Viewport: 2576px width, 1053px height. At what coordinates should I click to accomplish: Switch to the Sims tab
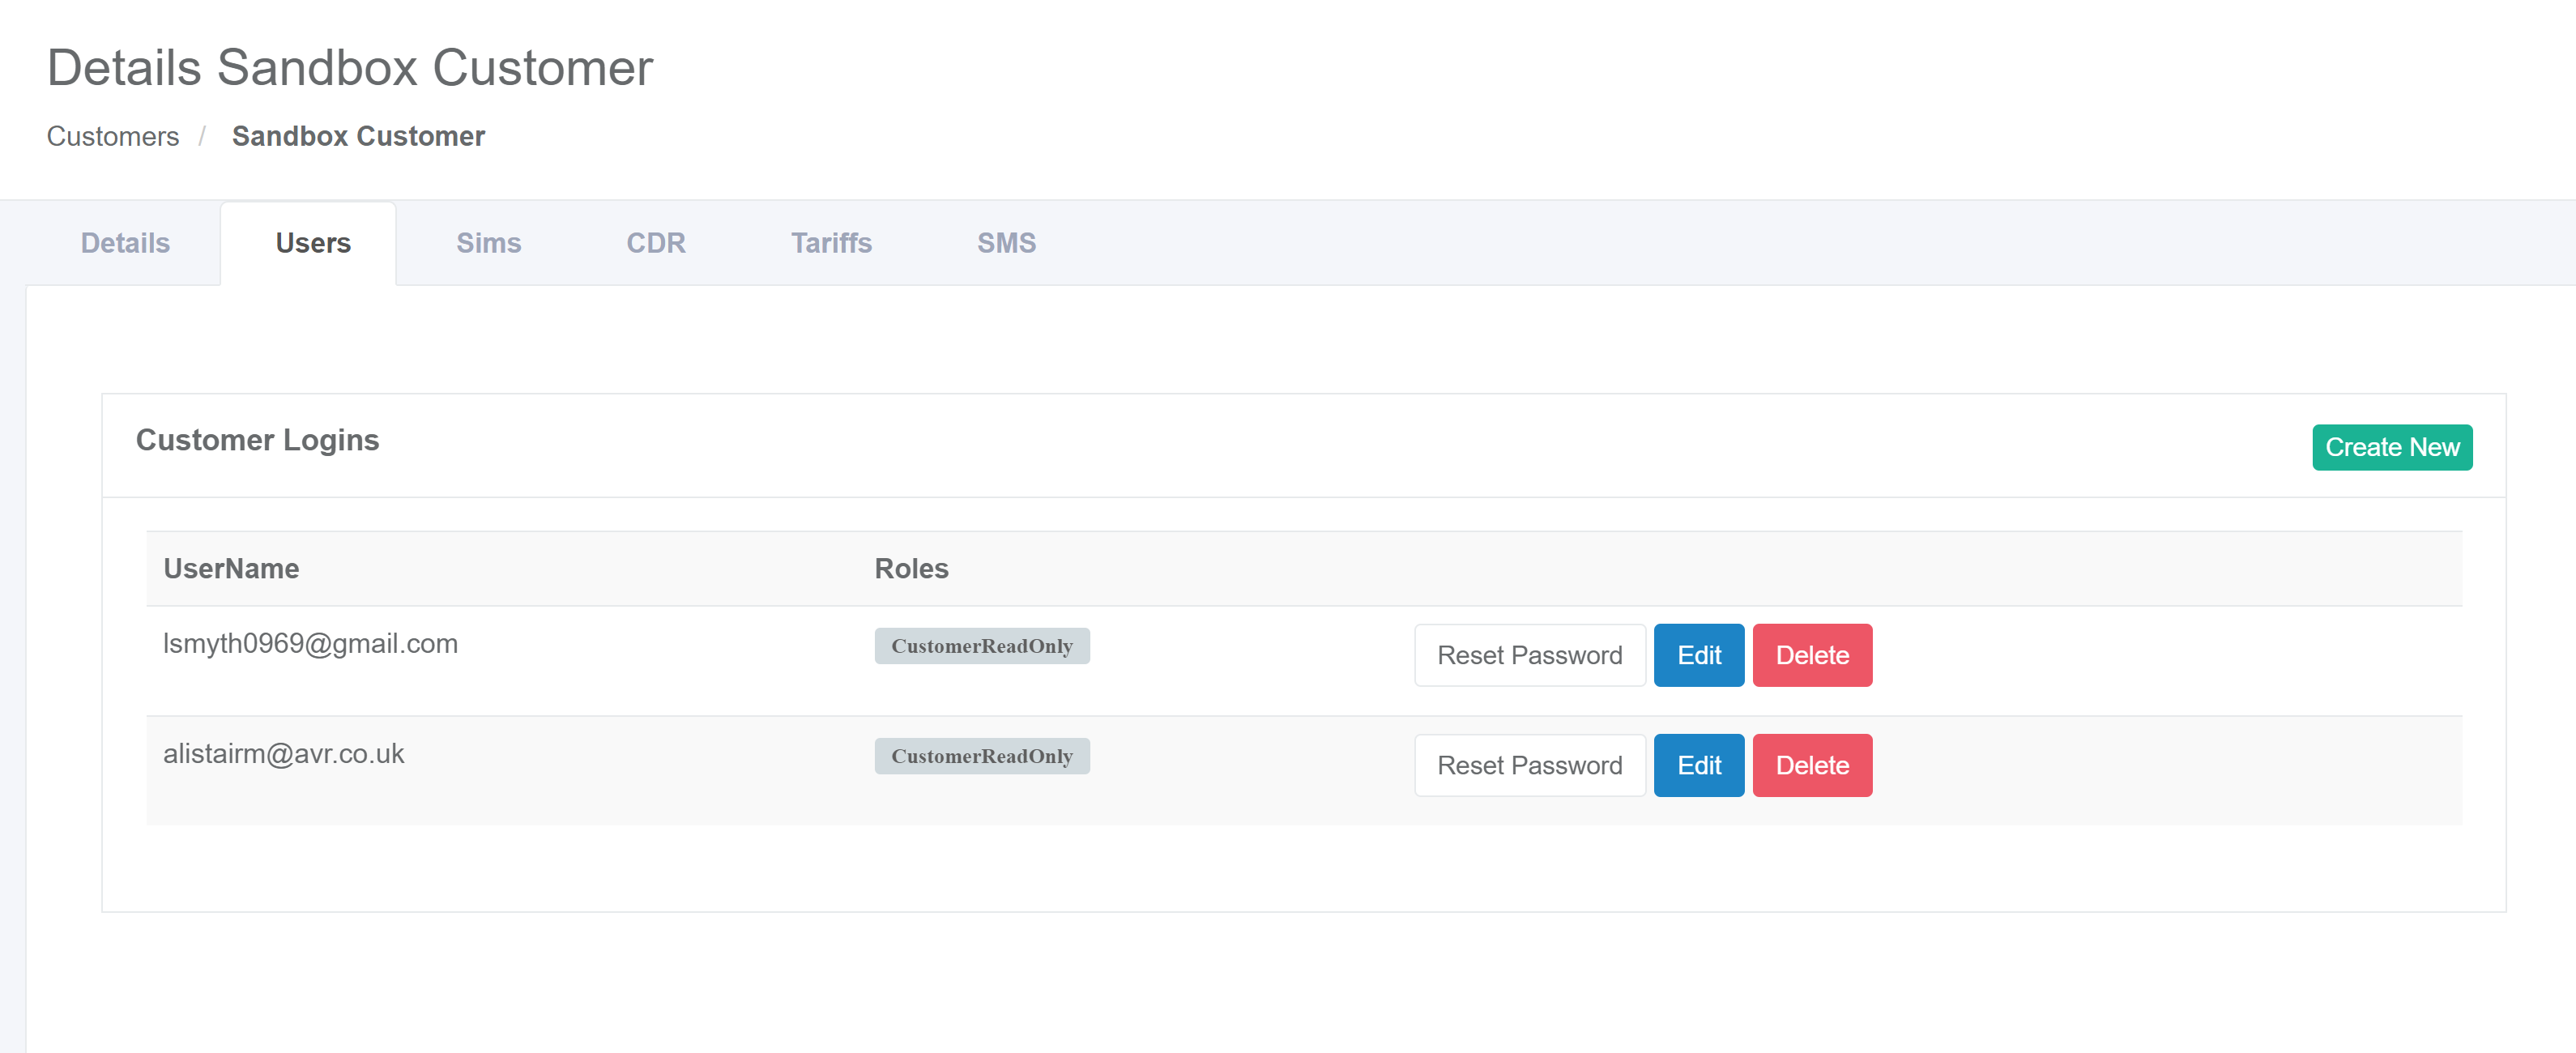coord(488,243)
